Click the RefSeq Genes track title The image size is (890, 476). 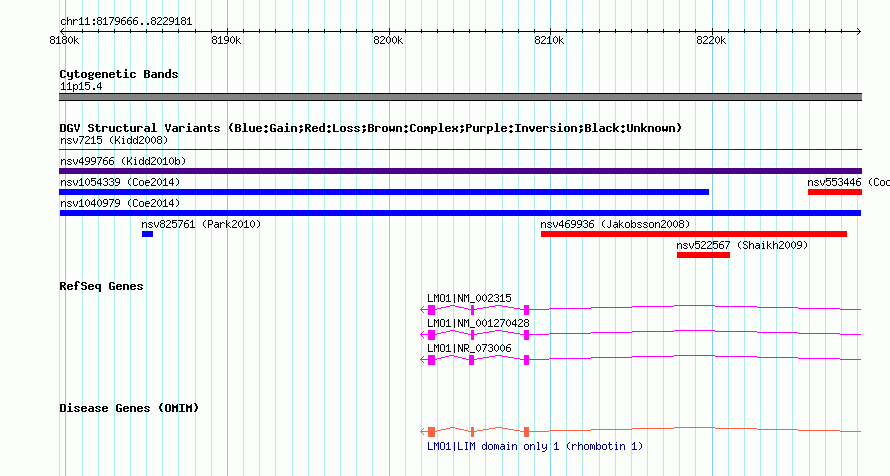click(101, 286)
